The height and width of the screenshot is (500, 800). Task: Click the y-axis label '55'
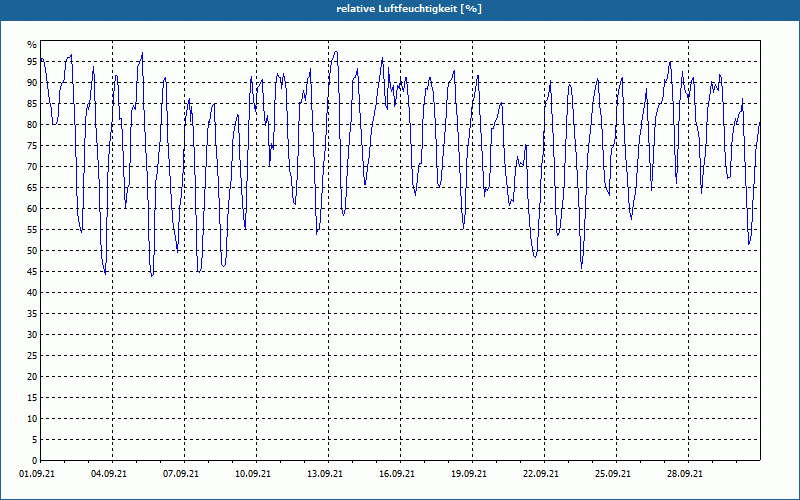(x=32, y=230)
